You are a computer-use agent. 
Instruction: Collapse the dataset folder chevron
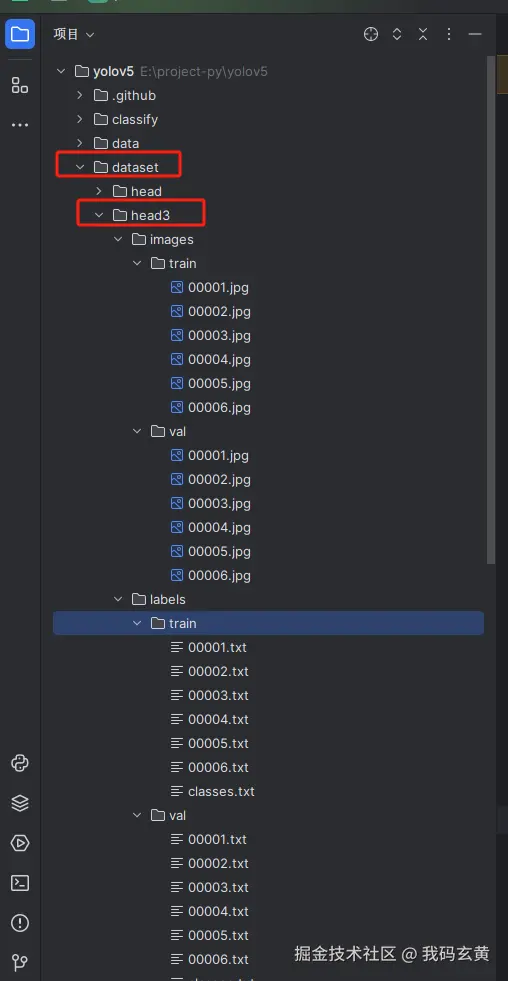[x=79, y=167]
